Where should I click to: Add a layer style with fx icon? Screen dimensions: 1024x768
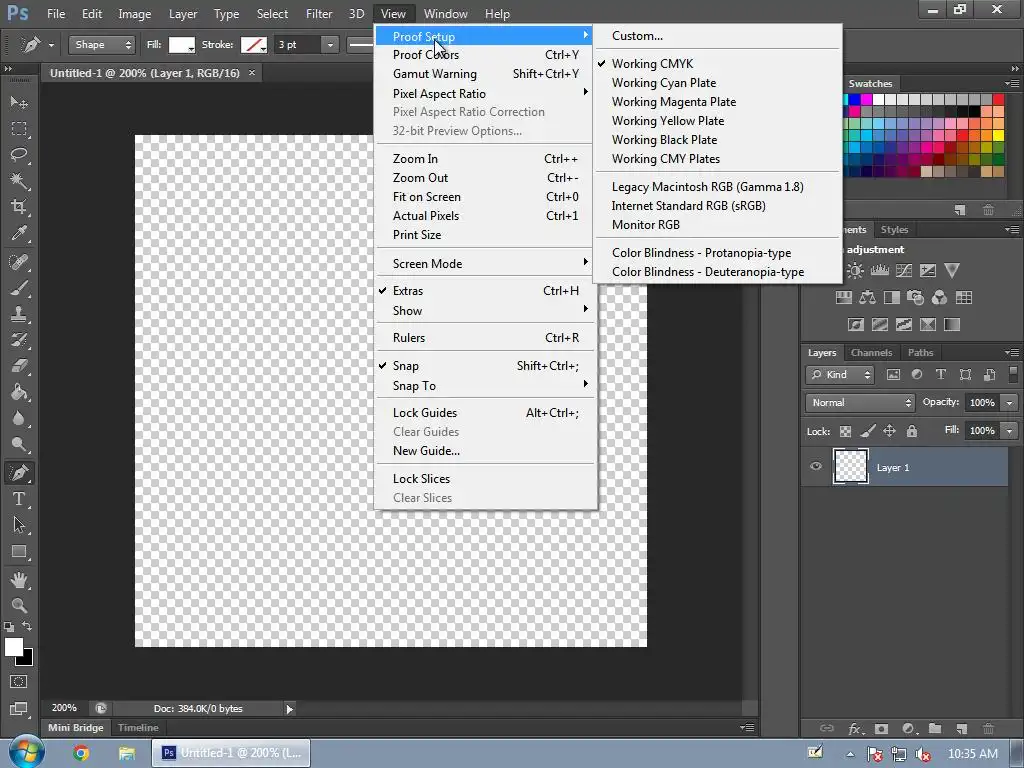[854, 728]
